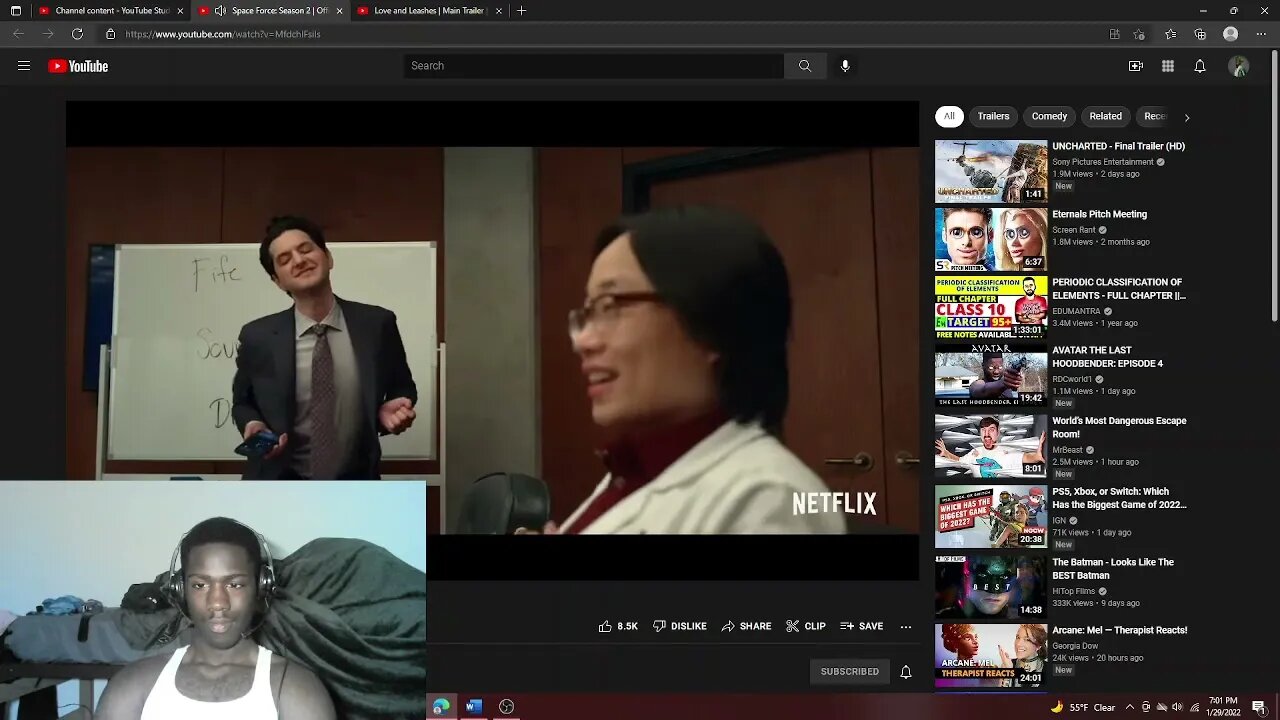1280x720 pixels.
Task: Open the Periodic Classification of Elements thumbnail
Action: tap(991, 308)
